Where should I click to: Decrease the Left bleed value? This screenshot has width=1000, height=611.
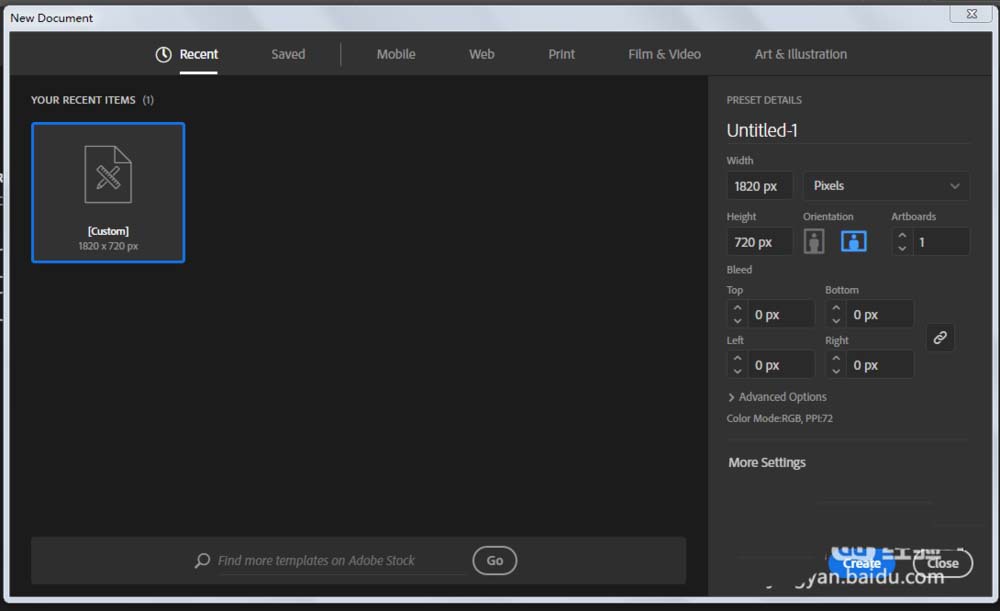pos(737,371)
